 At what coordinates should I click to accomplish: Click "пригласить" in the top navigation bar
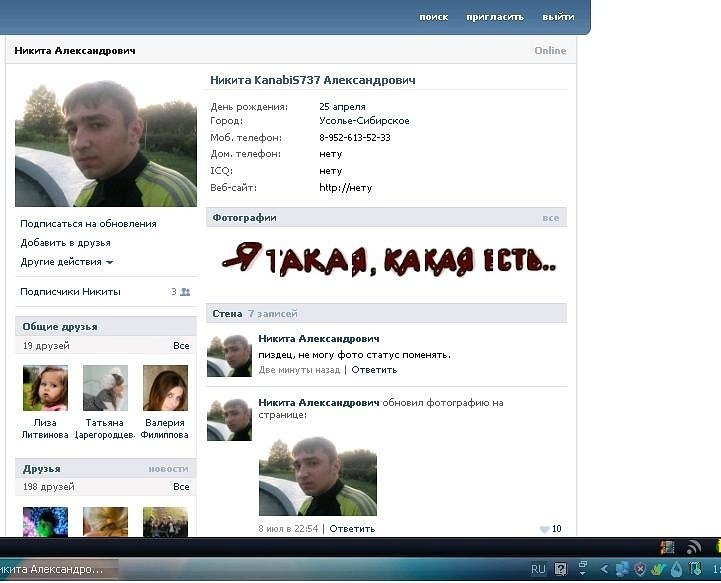click(x=494, y=17)
